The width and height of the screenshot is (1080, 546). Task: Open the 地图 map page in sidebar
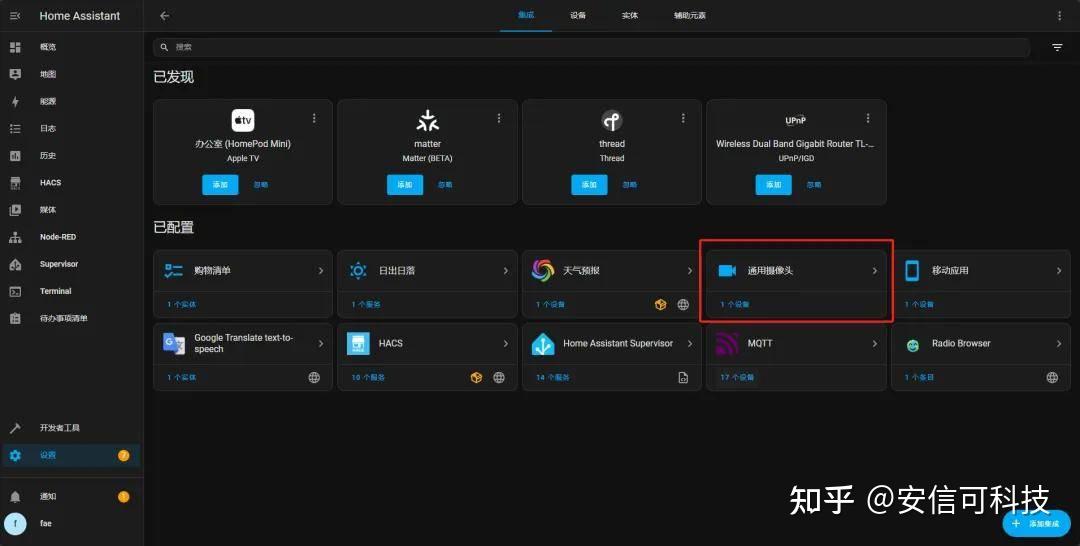[x=72, y=74]
